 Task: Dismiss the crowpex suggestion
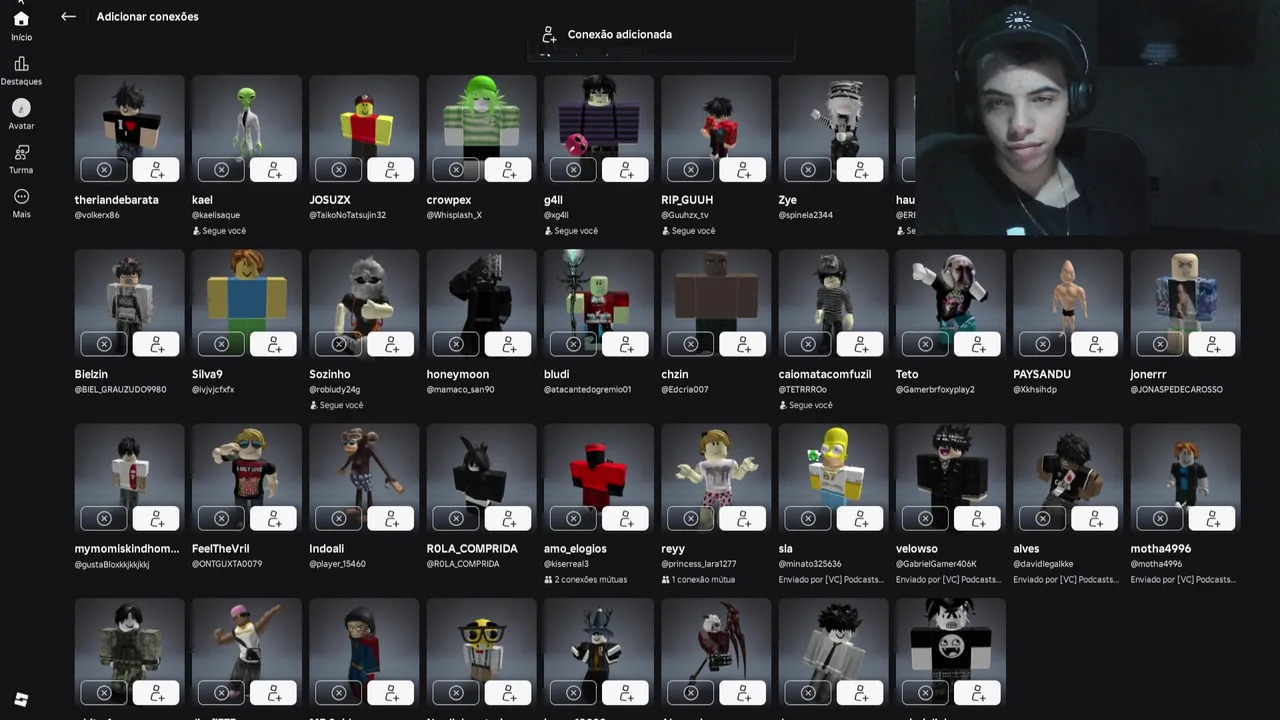point(456,170)
